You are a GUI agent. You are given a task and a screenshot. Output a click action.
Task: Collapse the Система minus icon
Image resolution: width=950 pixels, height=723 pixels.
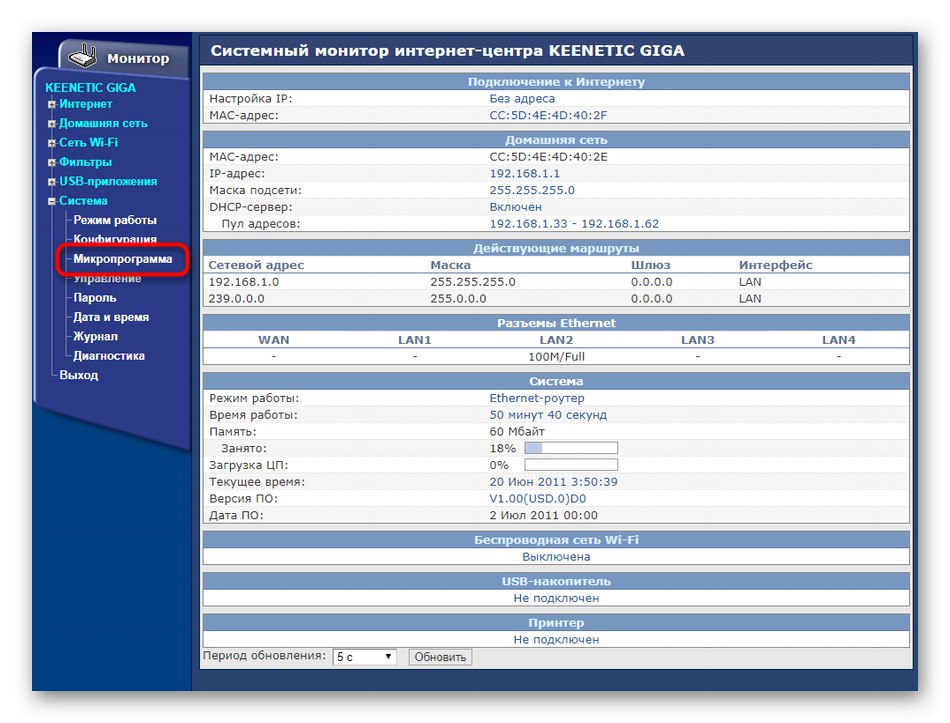tap(51, 201)
